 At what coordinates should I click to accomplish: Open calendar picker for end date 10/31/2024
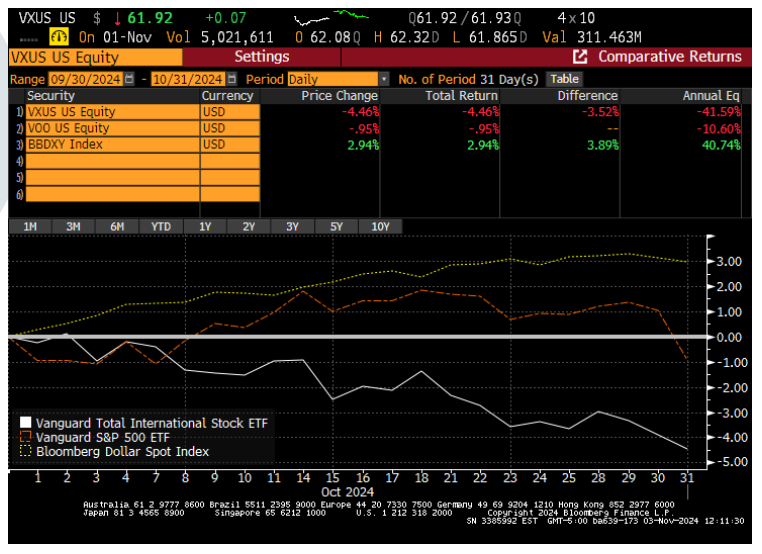point(232,79)
